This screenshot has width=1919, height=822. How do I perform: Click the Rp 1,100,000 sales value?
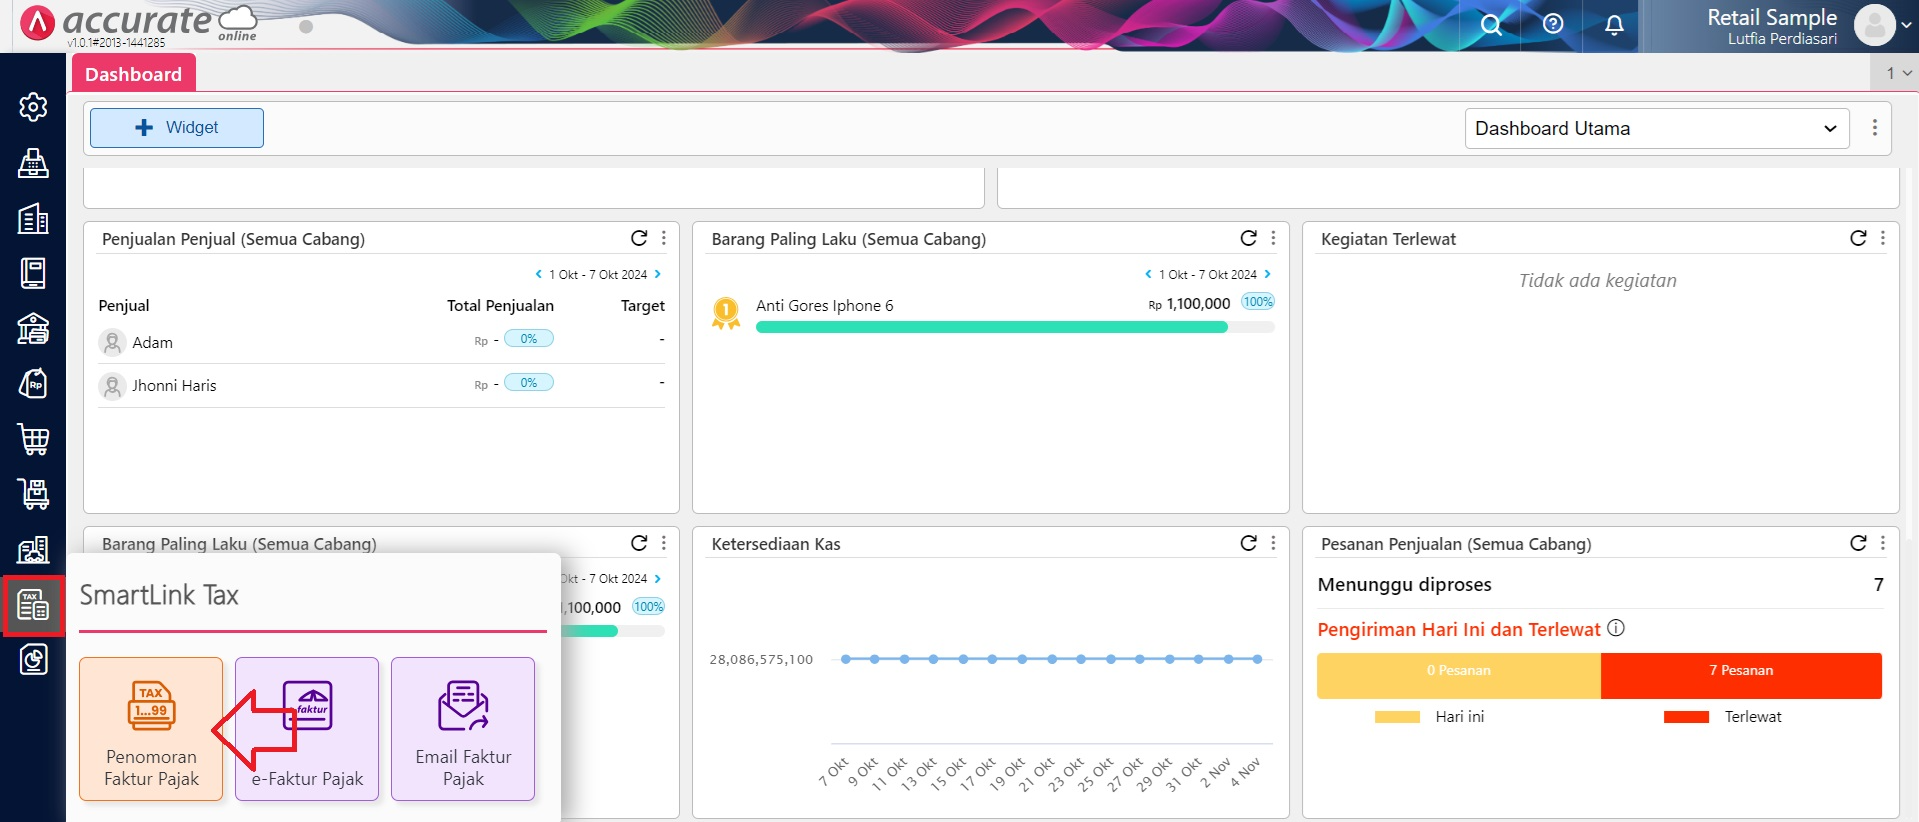tap(1189, 304)
